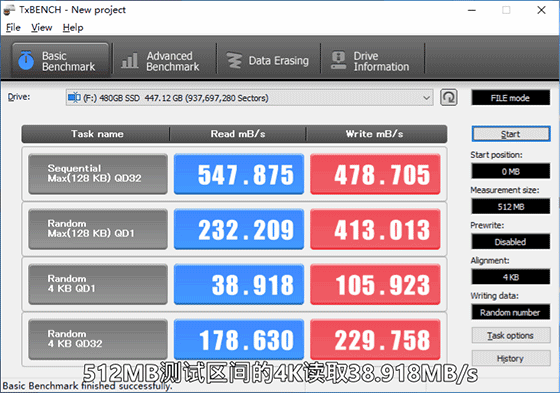Open the Data Erasing tab
Screen dimensions: 560x393
pyautogui.click(x=268, y=60)
